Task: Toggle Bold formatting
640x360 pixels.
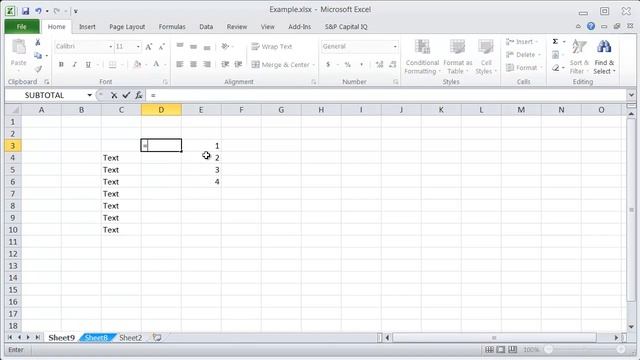Action: point(61,64)
